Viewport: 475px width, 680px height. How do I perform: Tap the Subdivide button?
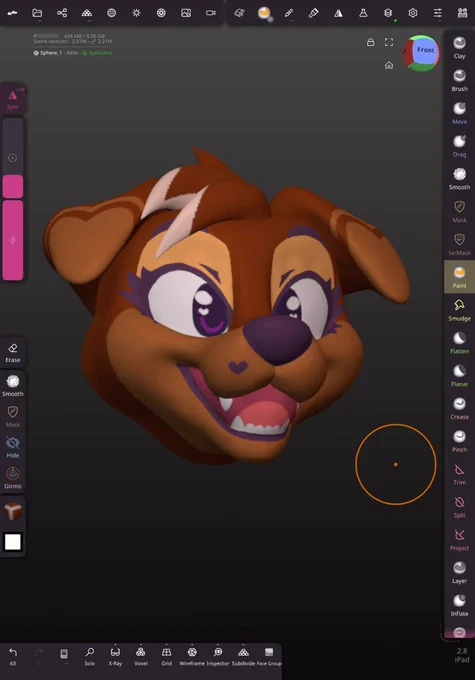point(243,656)
